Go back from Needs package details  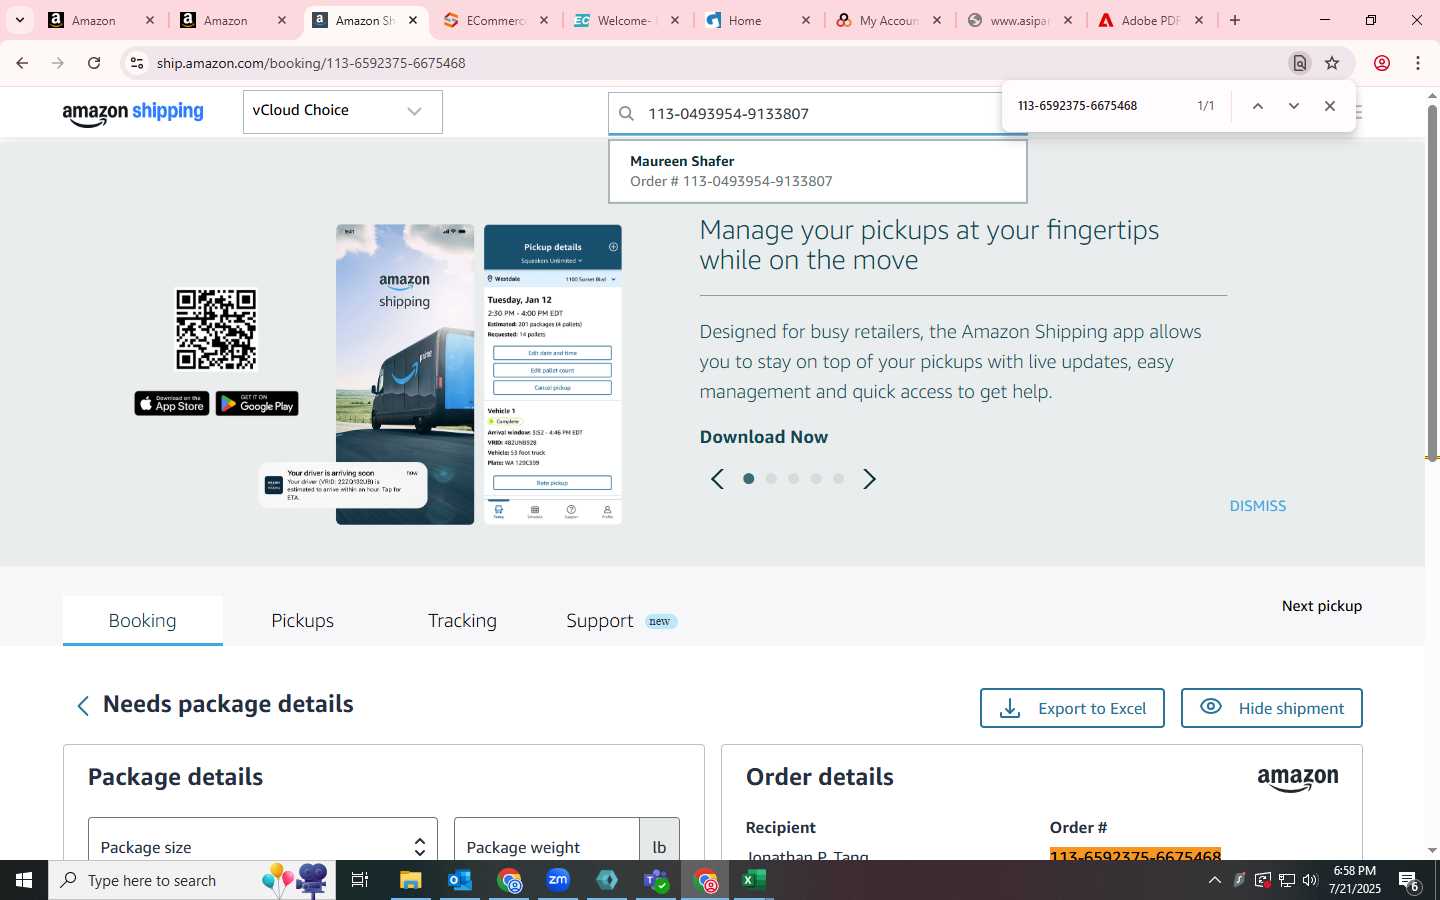(x=83, y=706)
